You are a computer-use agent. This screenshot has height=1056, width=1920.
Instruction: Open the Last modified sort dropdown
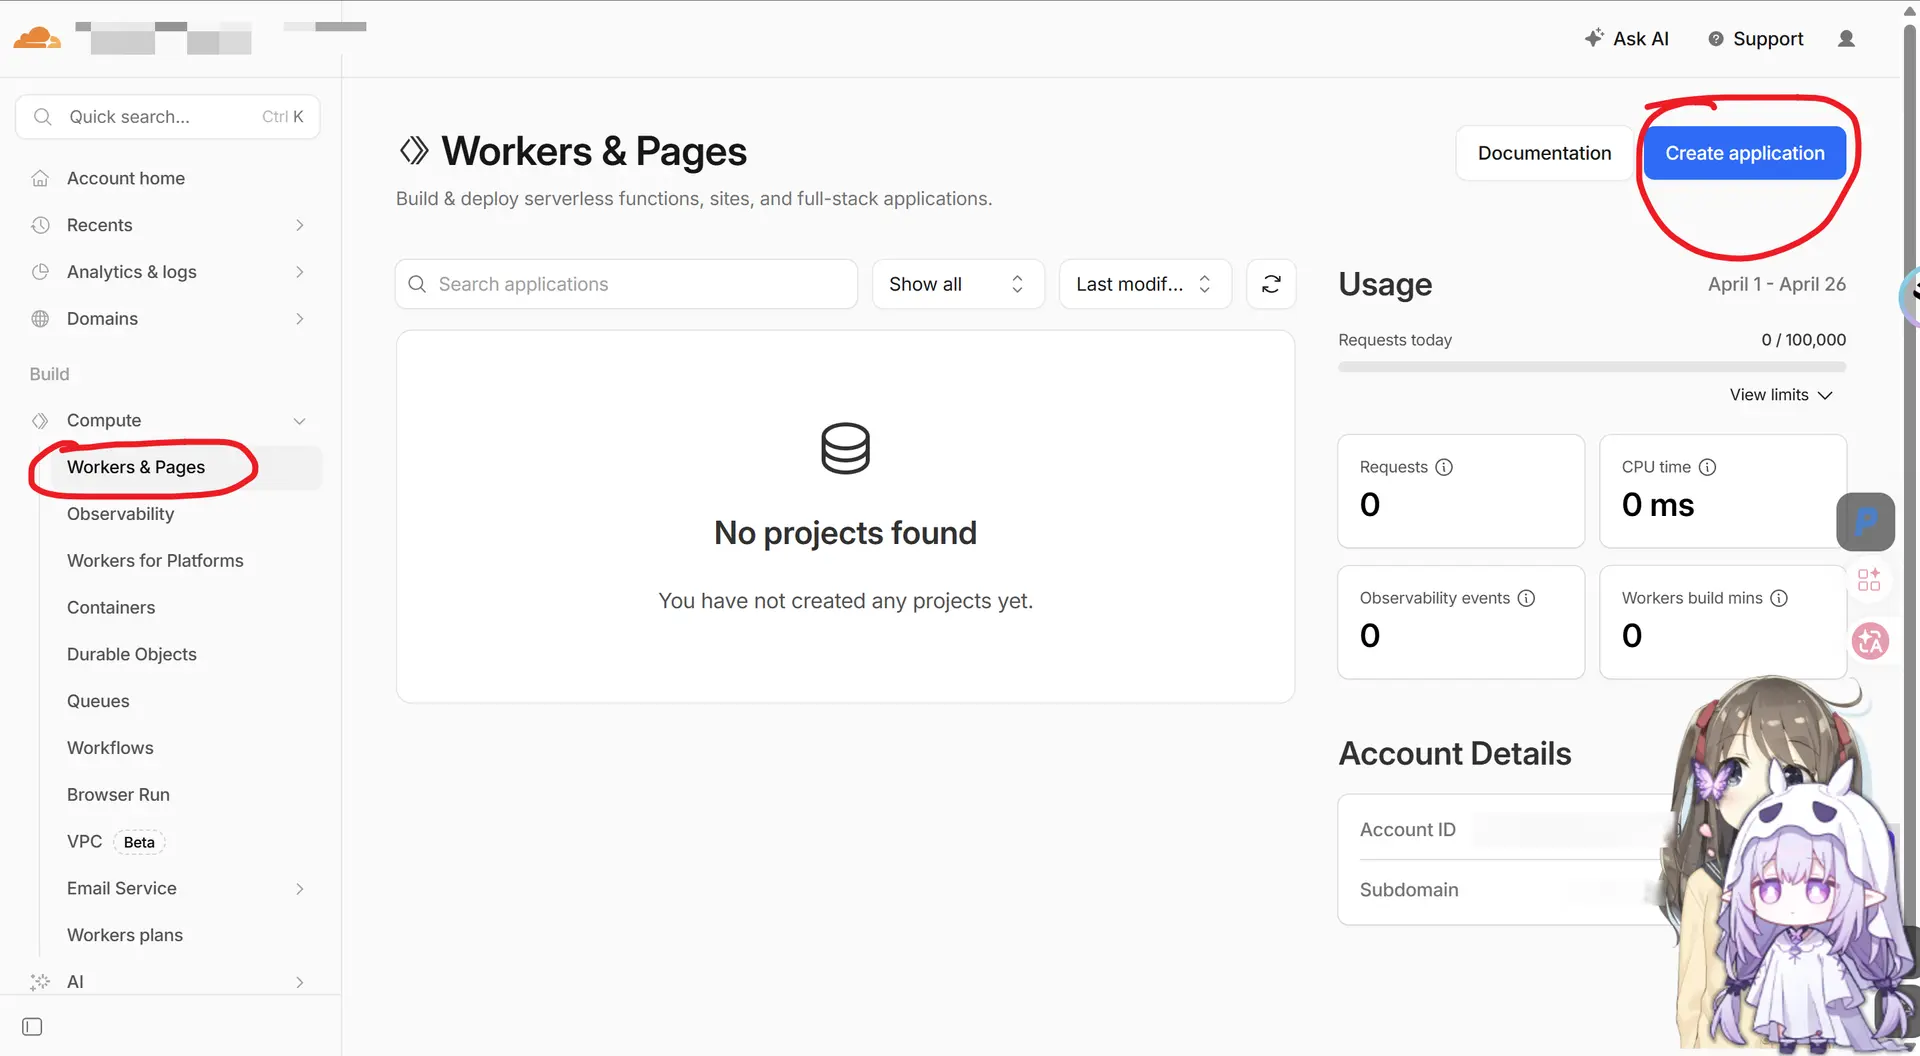click(x=1145, y=284)
